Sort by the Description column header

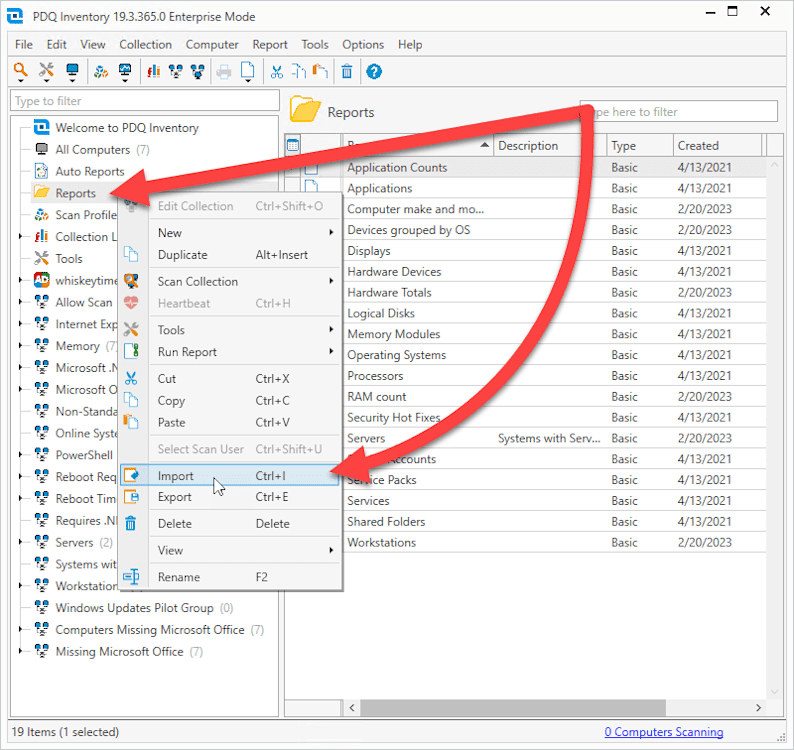pyautogui.click(x=549, y=145)
